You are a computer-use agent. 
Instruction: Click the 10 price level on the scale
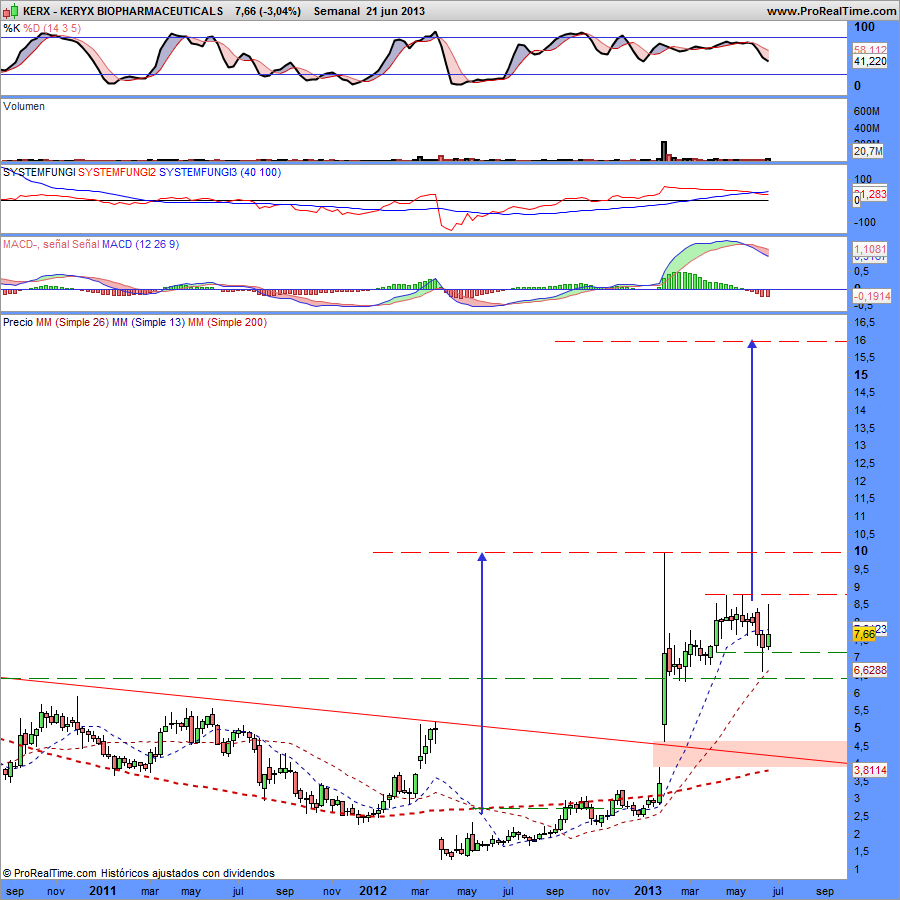[x=861, y=551]
